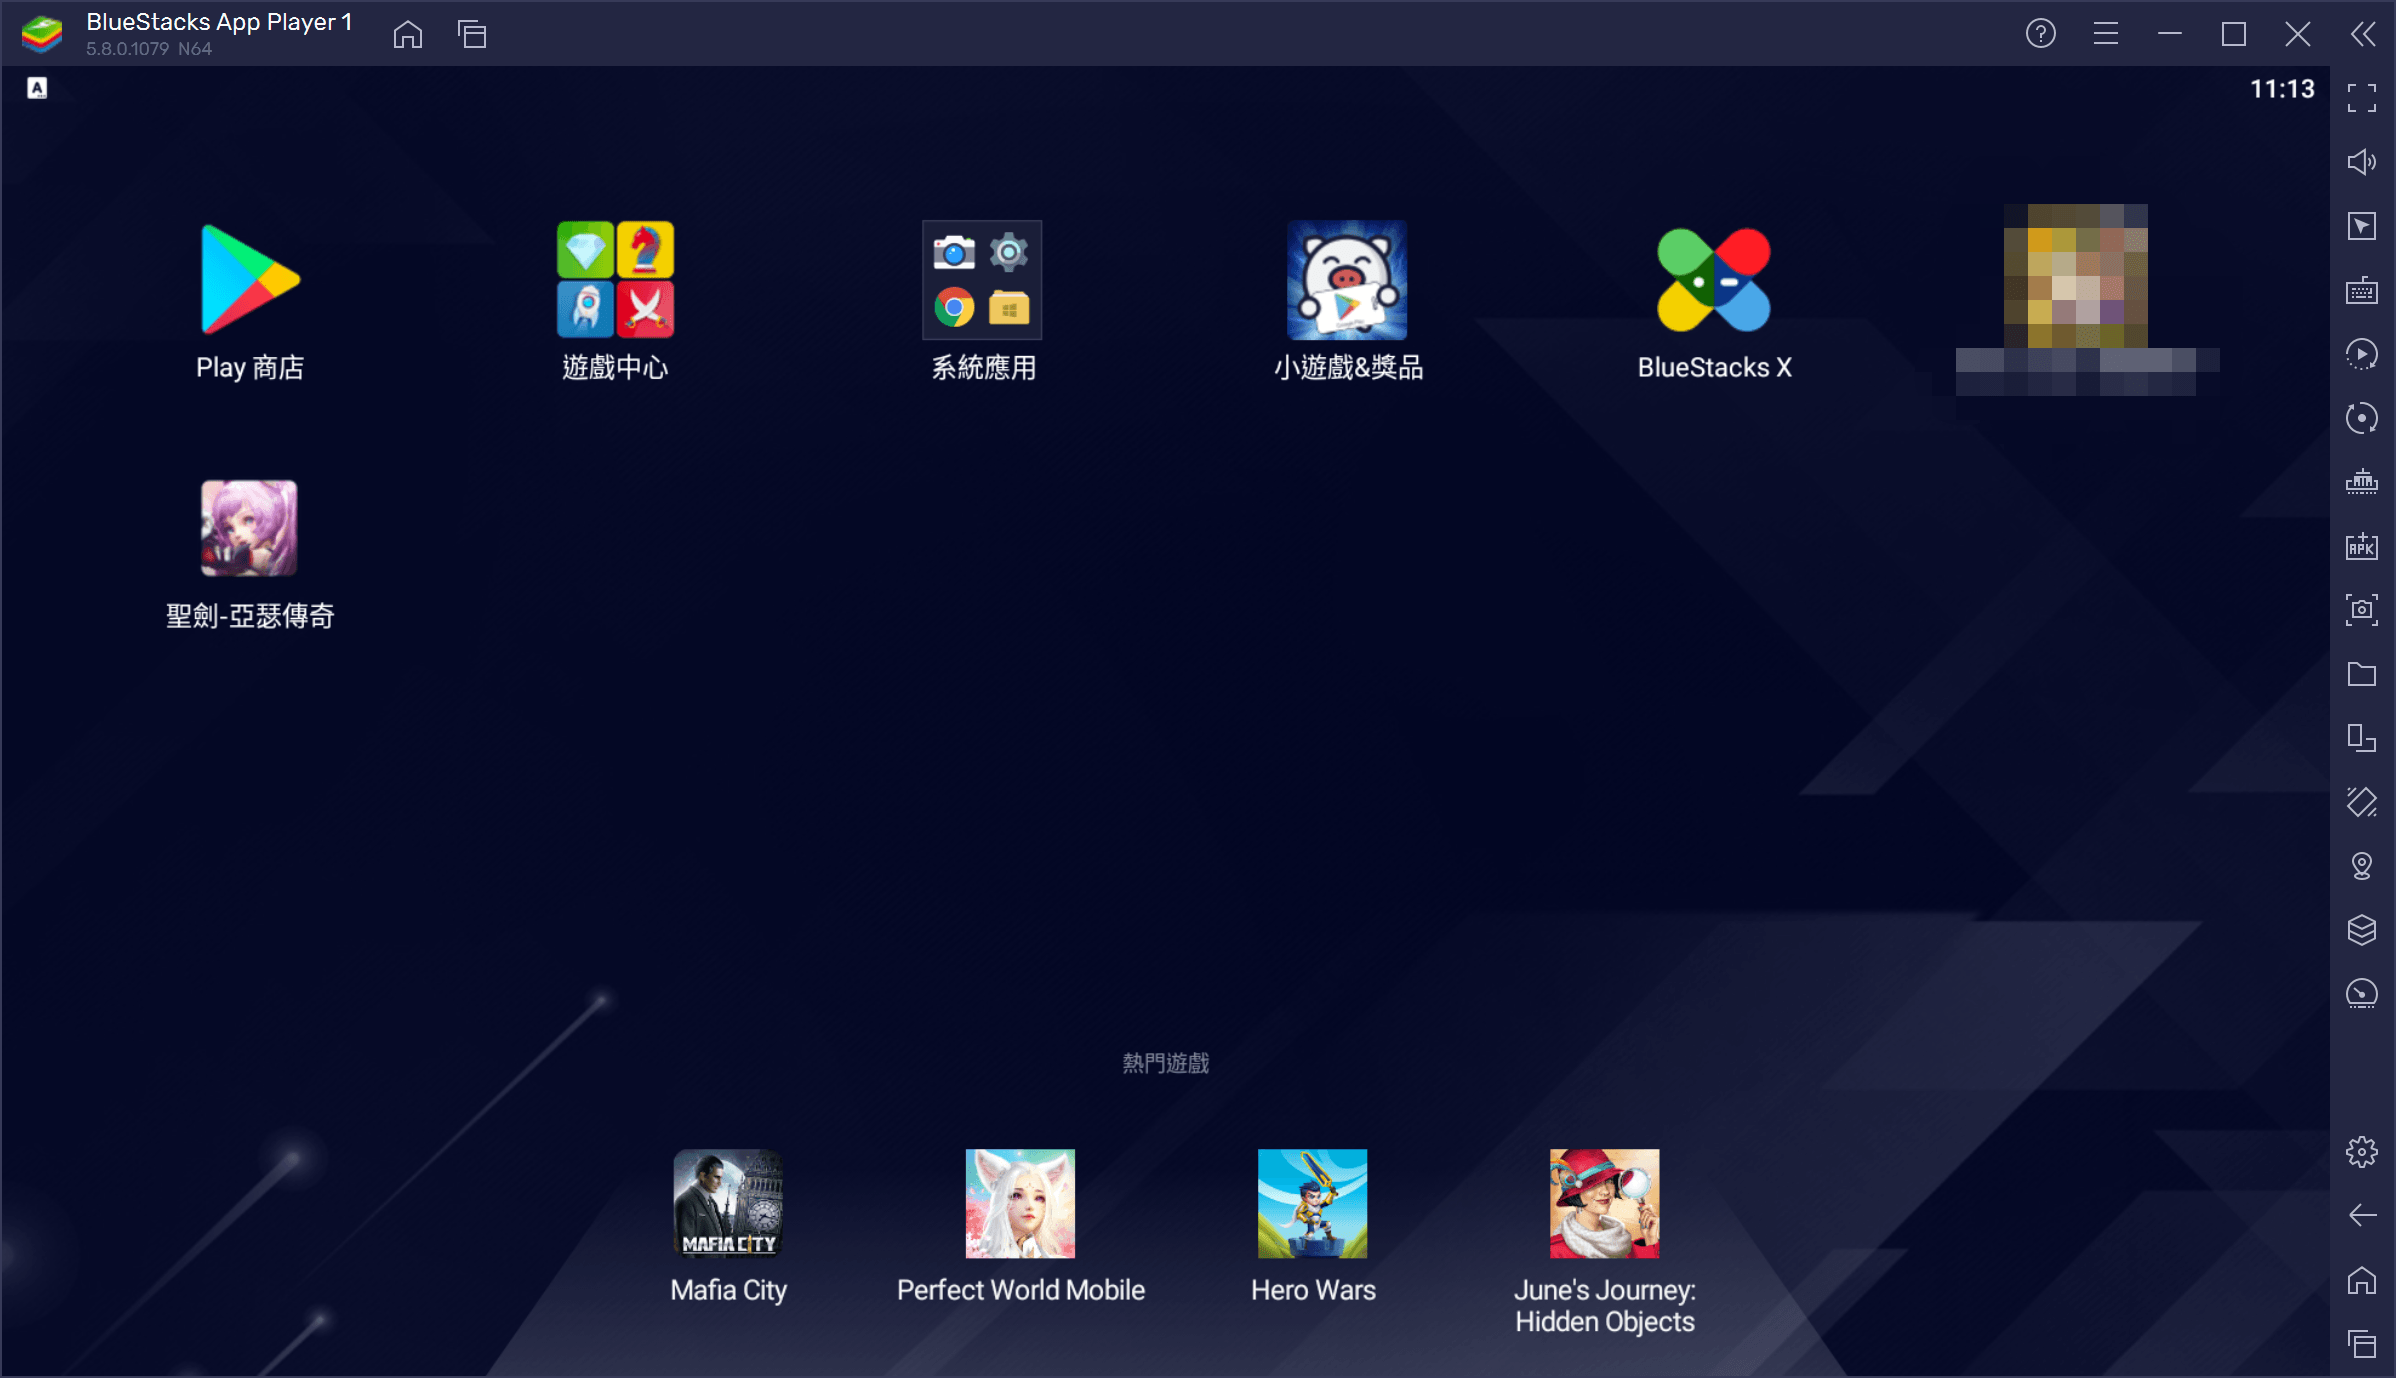
Task: Launch 小遊戲&獎品 app
Action: (x=1347, y=280)
